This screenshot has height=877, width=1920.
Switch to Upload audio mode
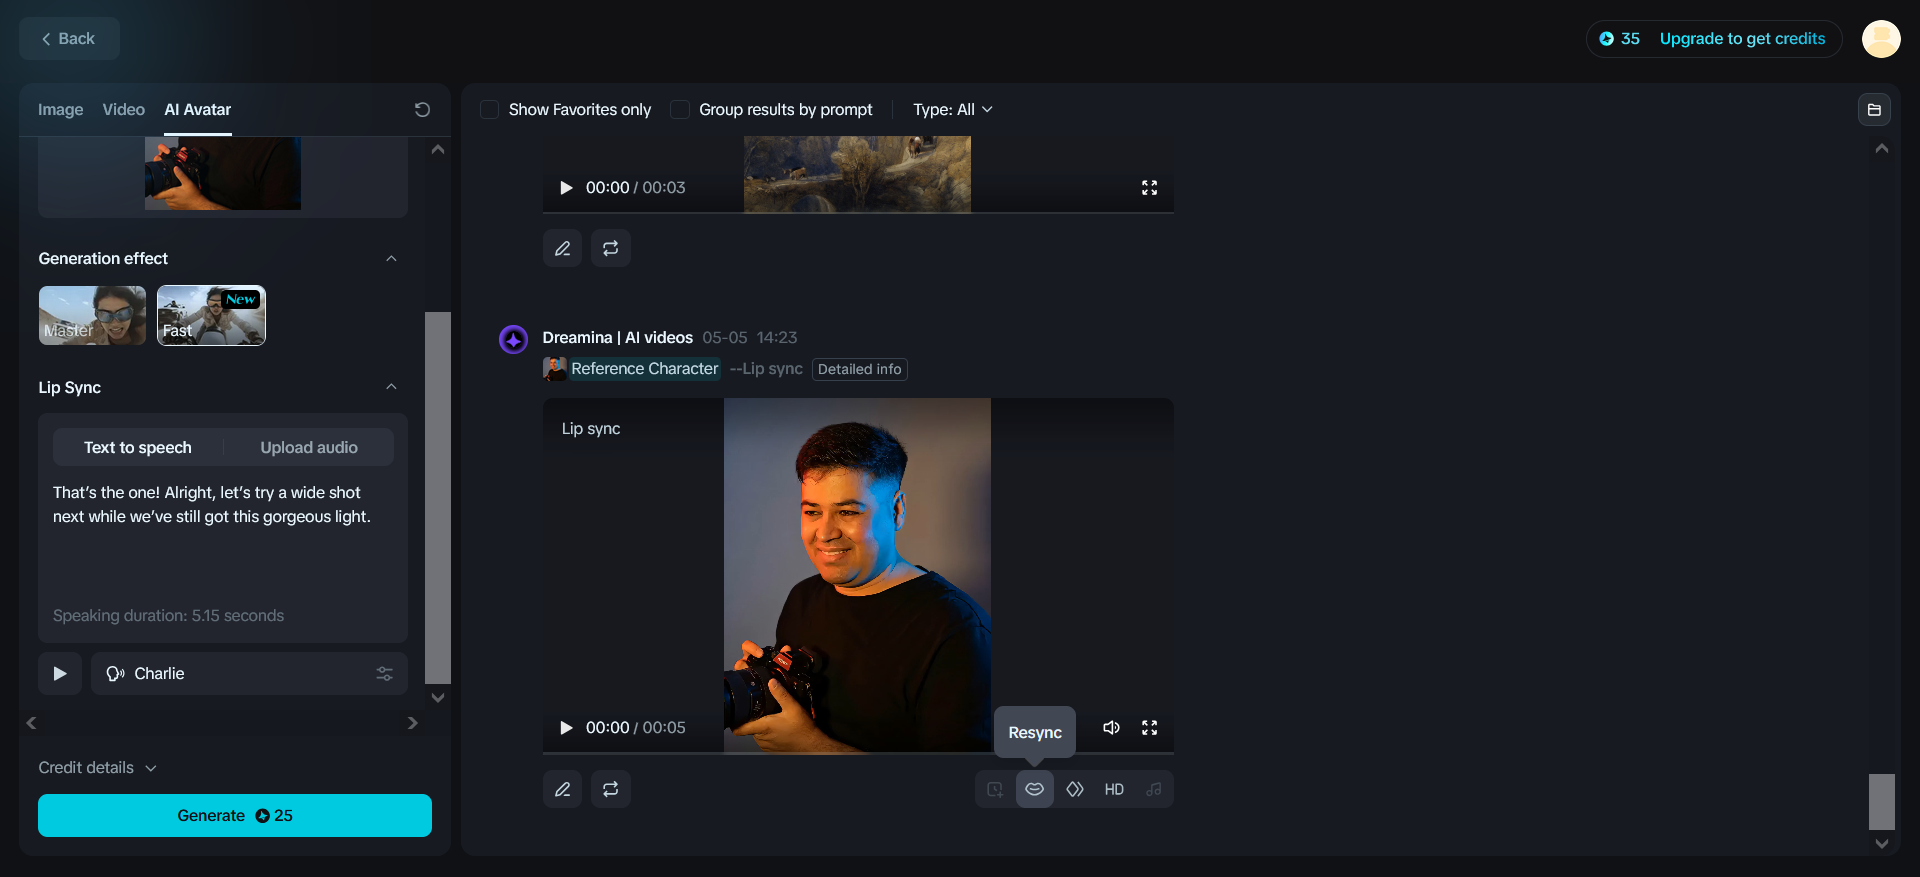point(309,448)
